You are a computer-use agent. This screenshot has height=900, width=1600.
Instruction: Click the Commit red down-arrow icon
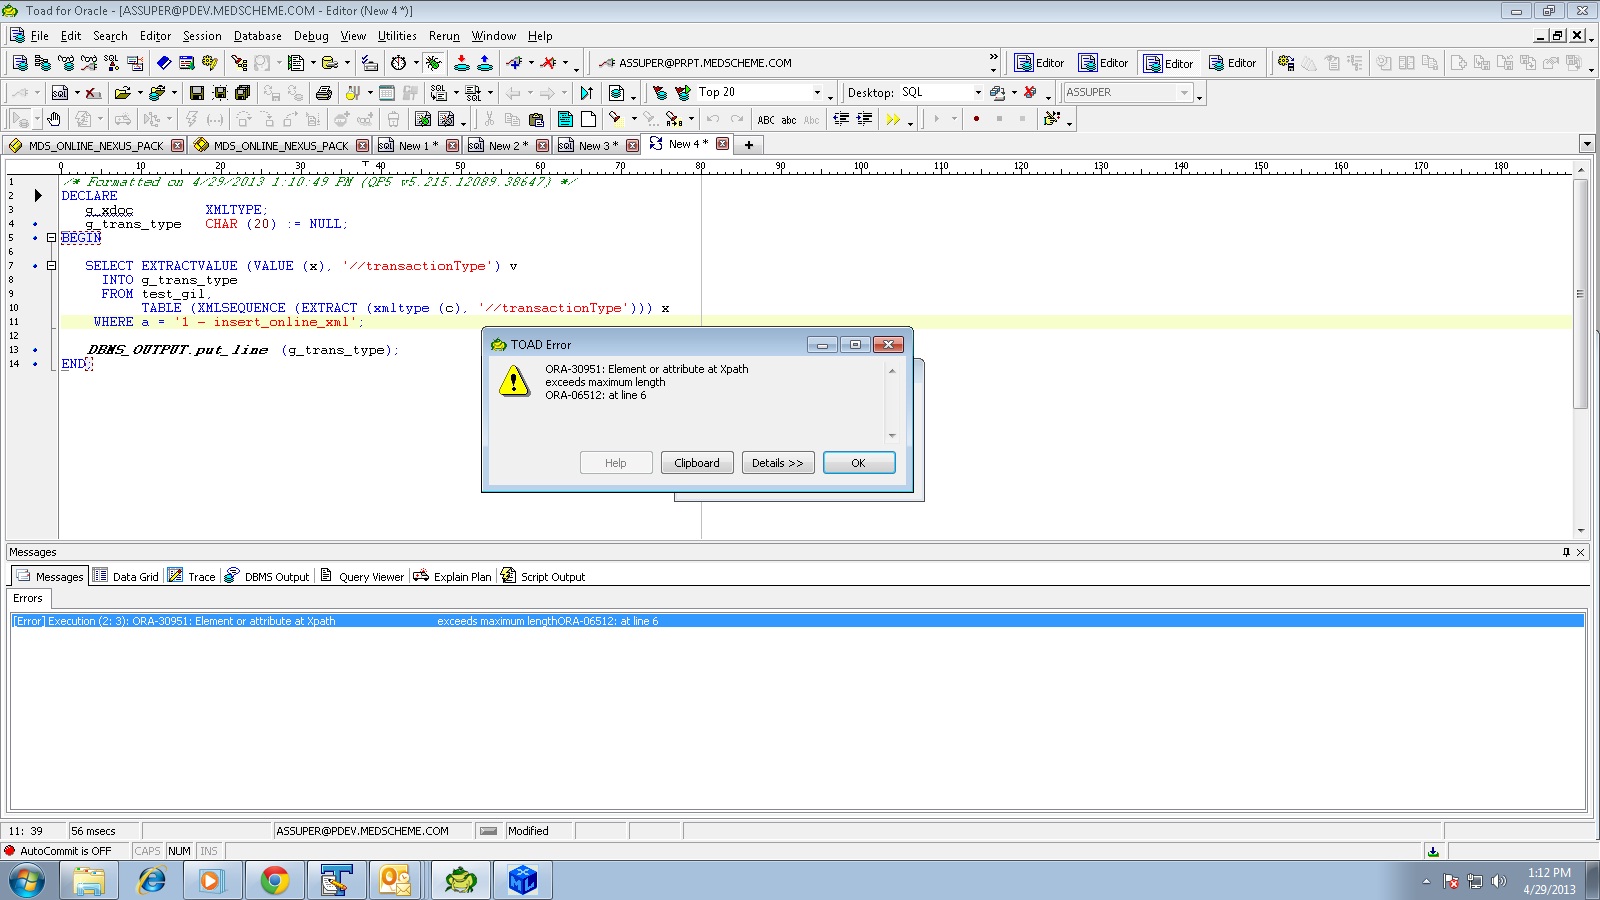(462, 63)
